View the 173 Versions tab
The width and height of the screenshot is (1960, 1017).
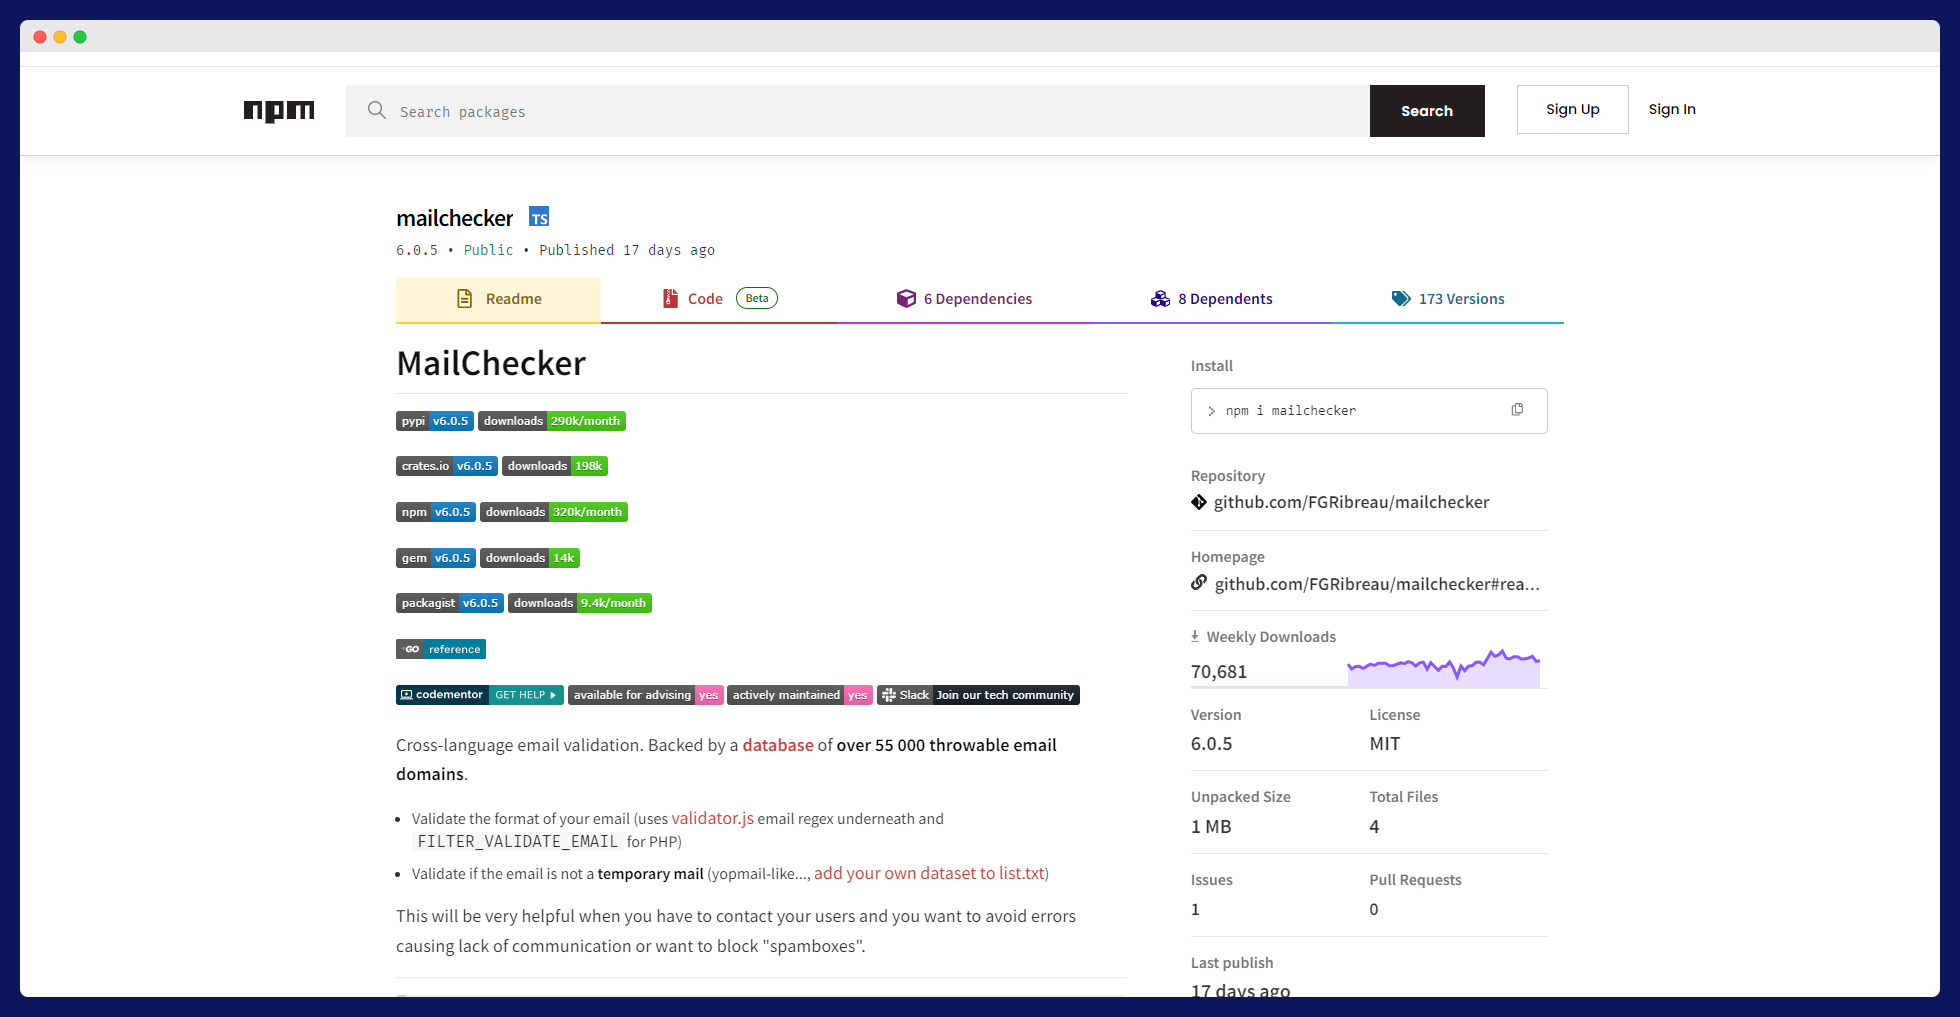pos(1447,299)
